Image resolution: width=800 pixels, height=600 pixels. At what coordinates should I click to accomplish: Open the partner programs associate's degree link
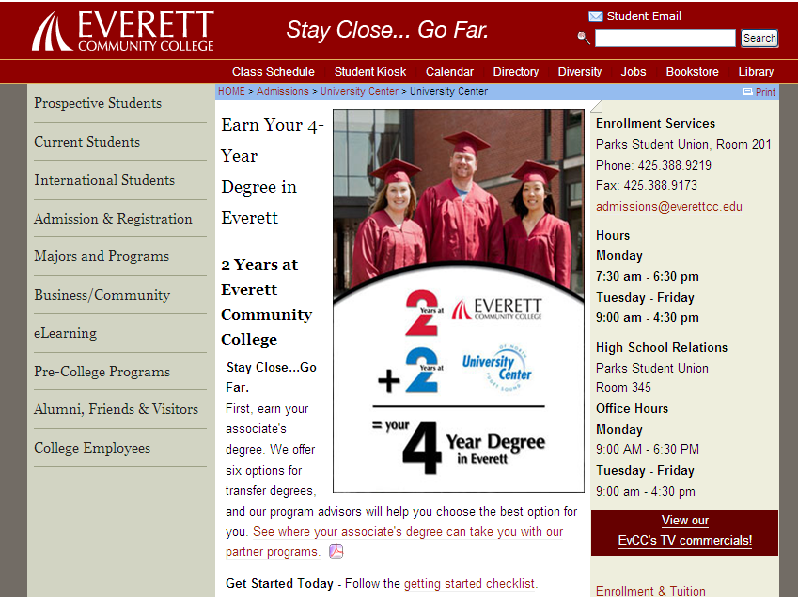pyautogui.click(x=394, y=541)
